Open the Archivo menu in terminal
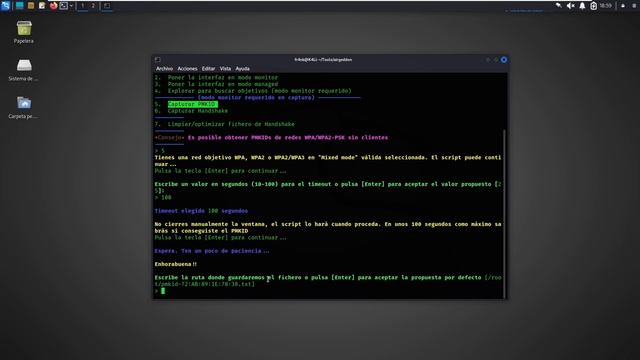640x360 pixels. [164, 69]
